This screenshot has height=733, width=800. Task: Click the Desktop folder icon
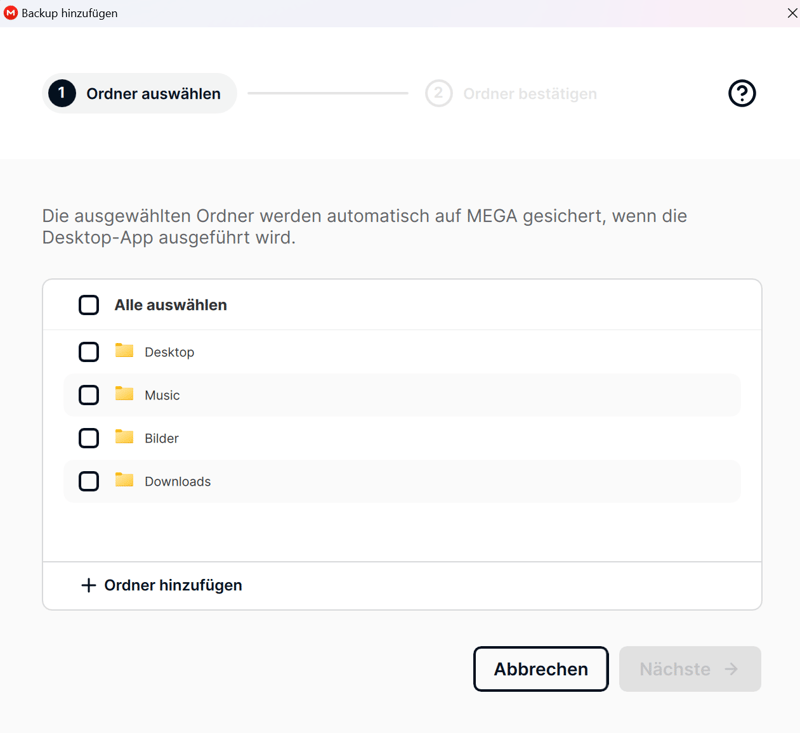pos(124,351)
